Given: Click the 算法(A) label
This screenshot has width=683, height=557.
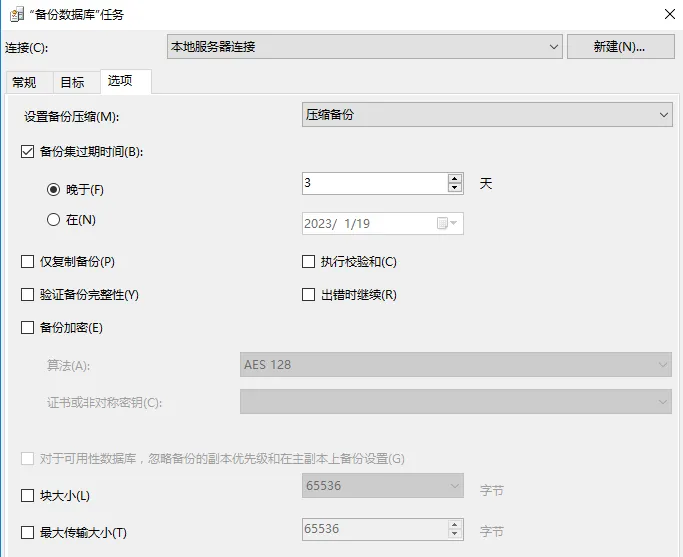Looking at the screenshot, I should (x=68, y=365).
